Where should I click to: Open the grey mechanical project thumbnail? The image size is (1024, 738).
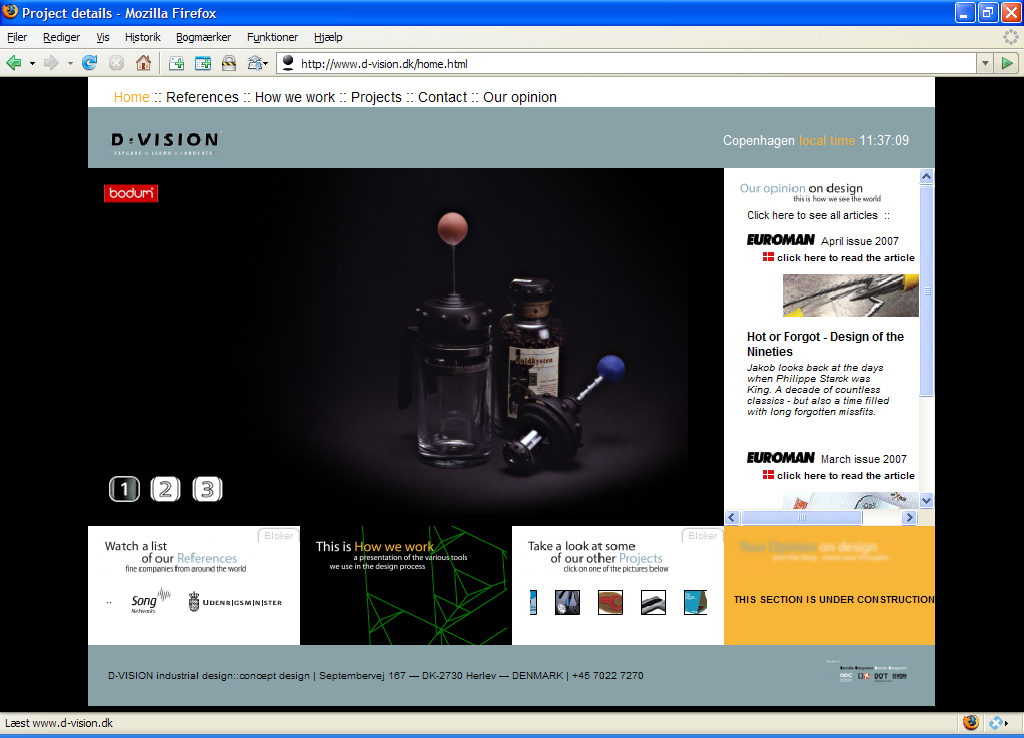568,602
